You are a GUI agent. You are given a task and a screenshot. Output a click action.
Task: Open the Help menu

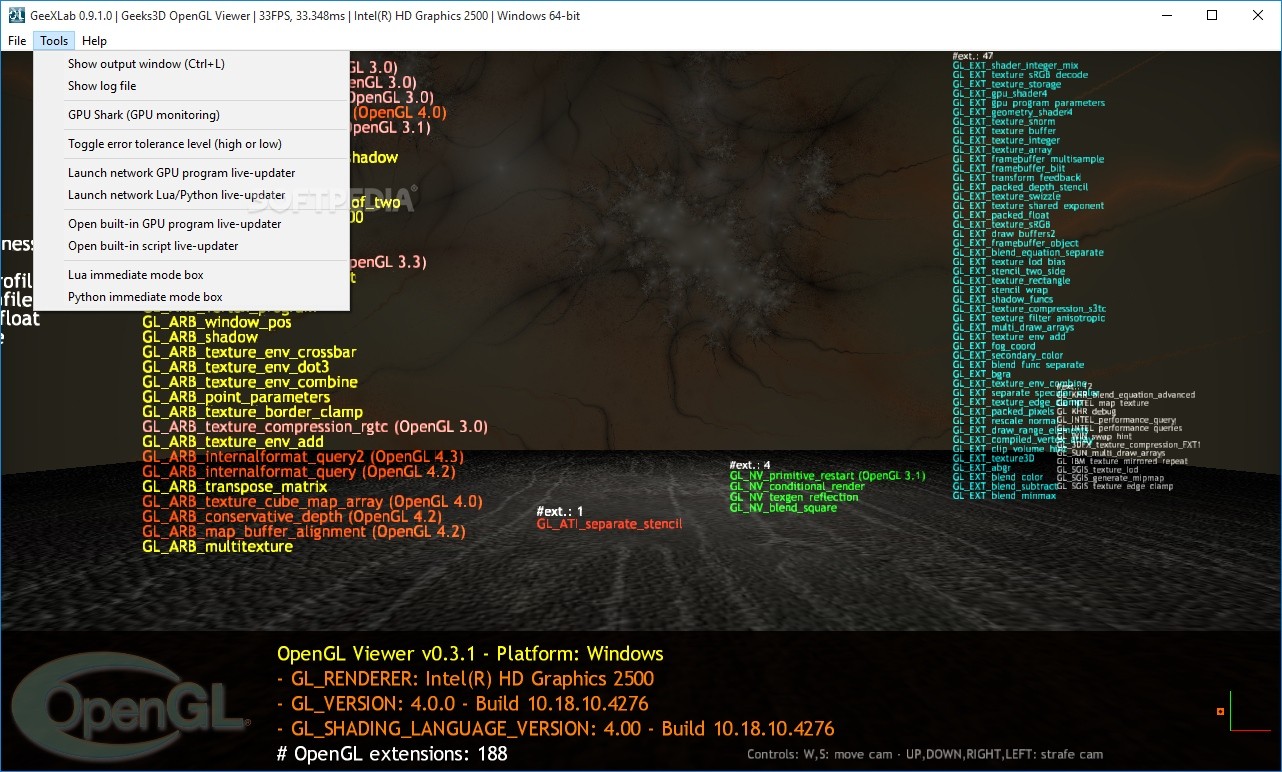click(x=94, y=41)
